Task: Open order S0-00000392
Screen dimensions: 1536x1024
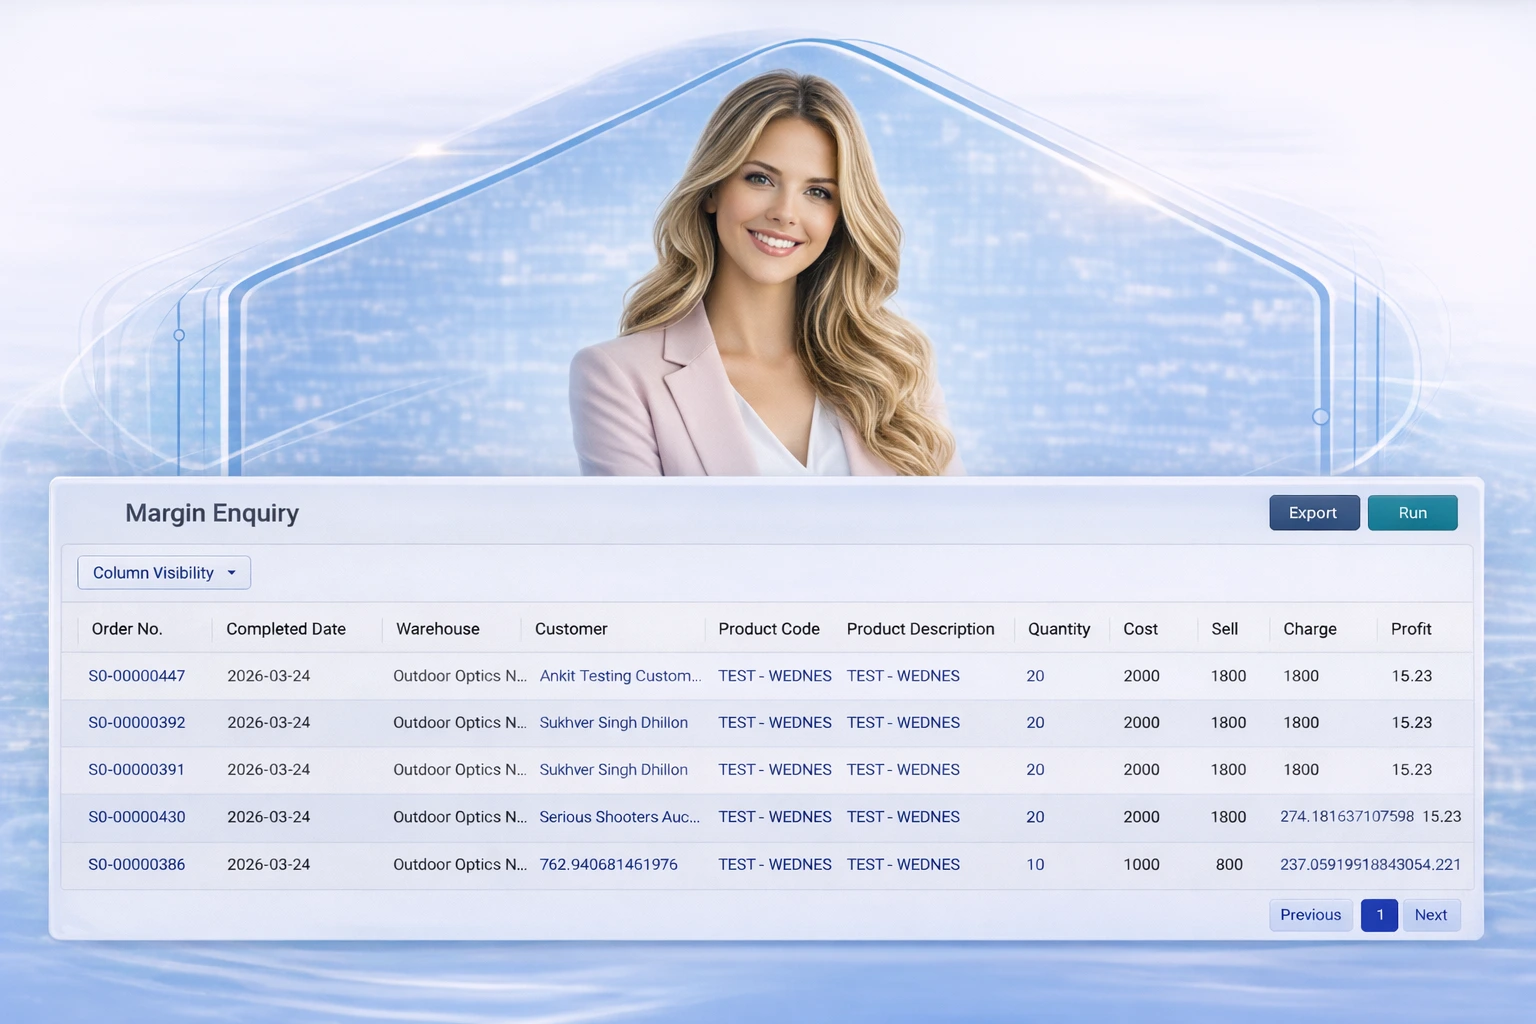Action: pyautogui.click(x=136, y=722)
